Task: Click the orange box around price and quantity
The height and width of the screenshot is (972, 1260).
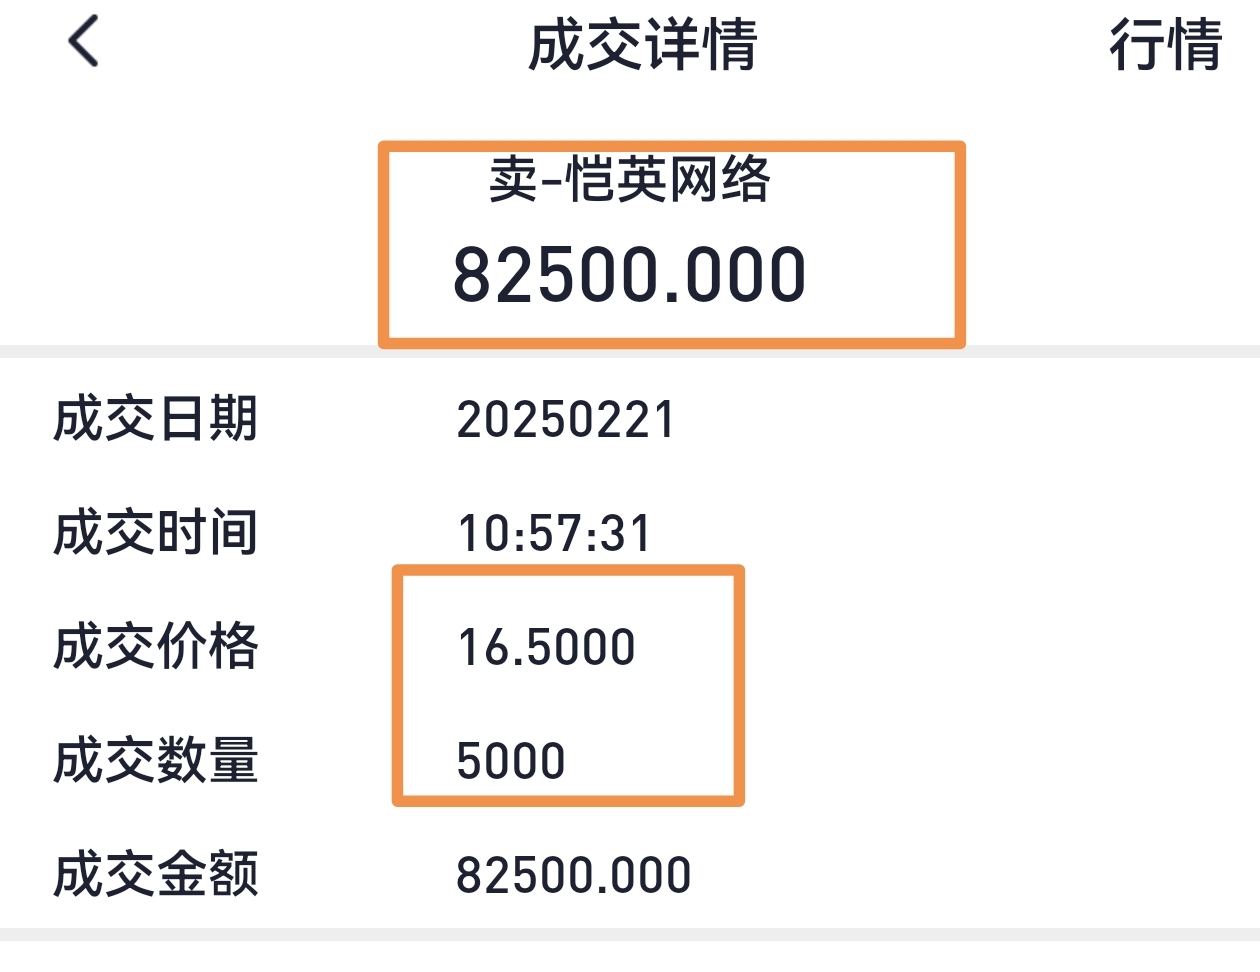Action: (x=739, y=686)
